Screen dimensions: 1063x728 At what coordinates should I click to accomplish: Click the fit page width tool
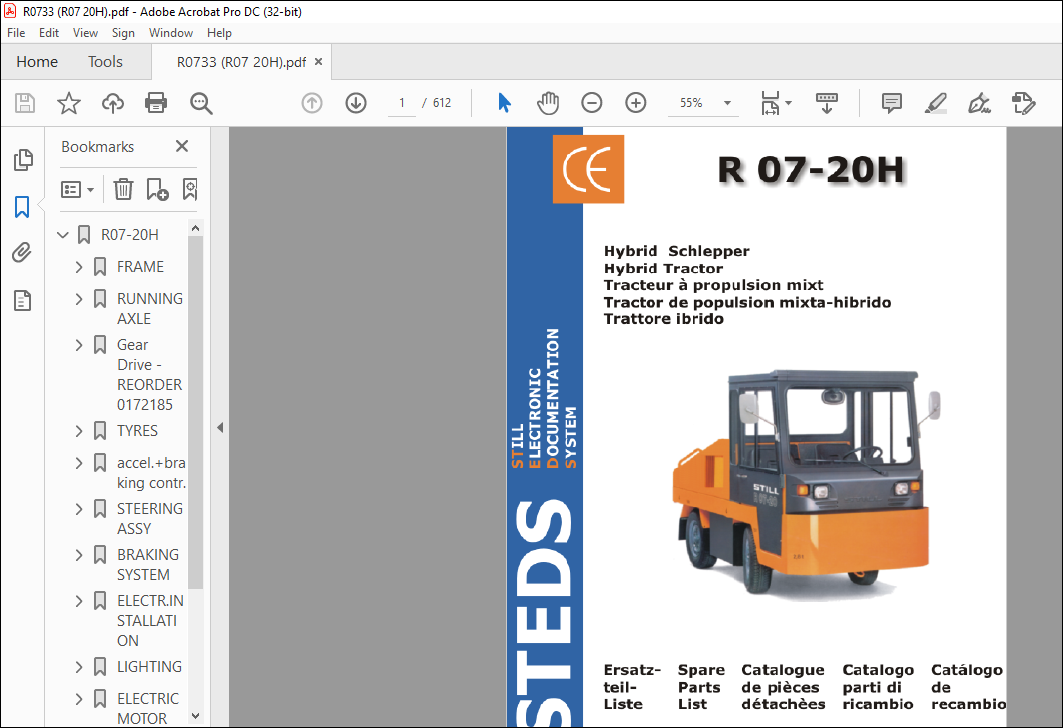click(771, 103)
